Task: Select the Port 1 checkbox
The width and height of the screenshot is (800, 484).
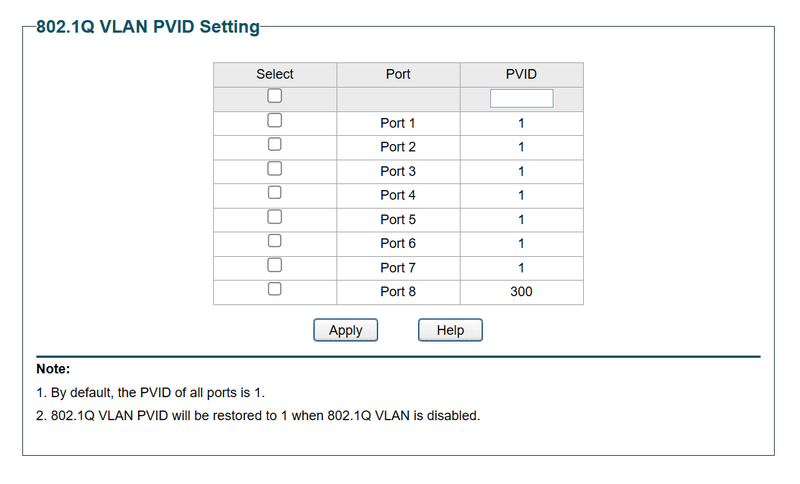Action: 274,121
